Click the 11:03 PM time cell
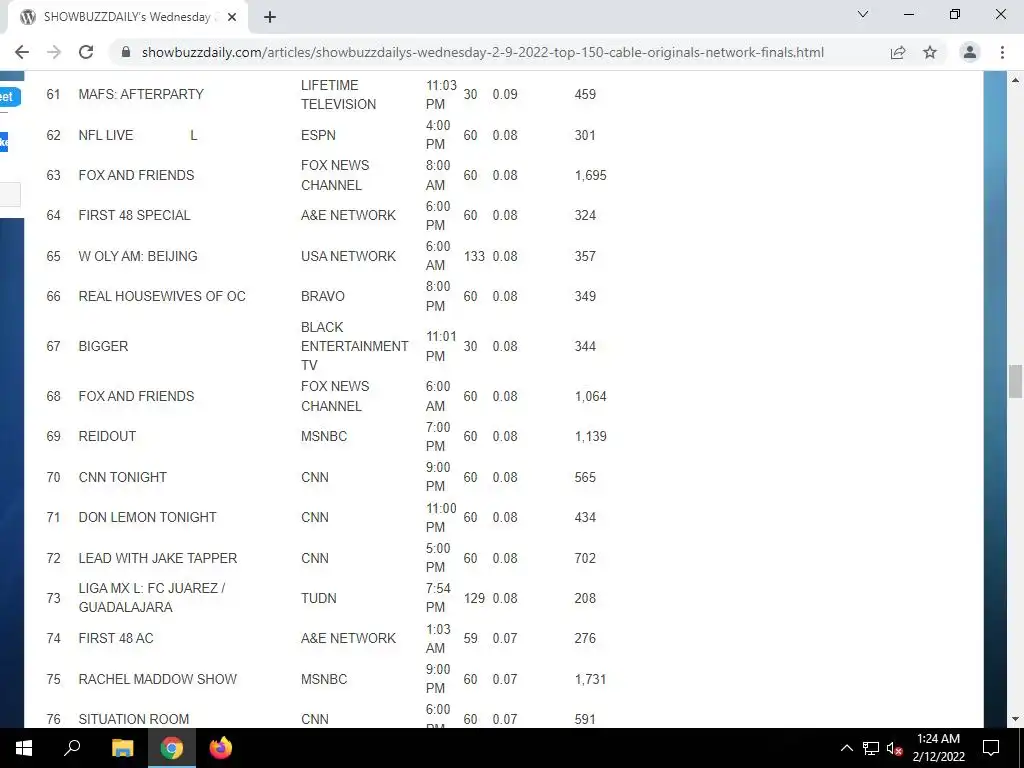1024x768 pixels. (441, 95)
